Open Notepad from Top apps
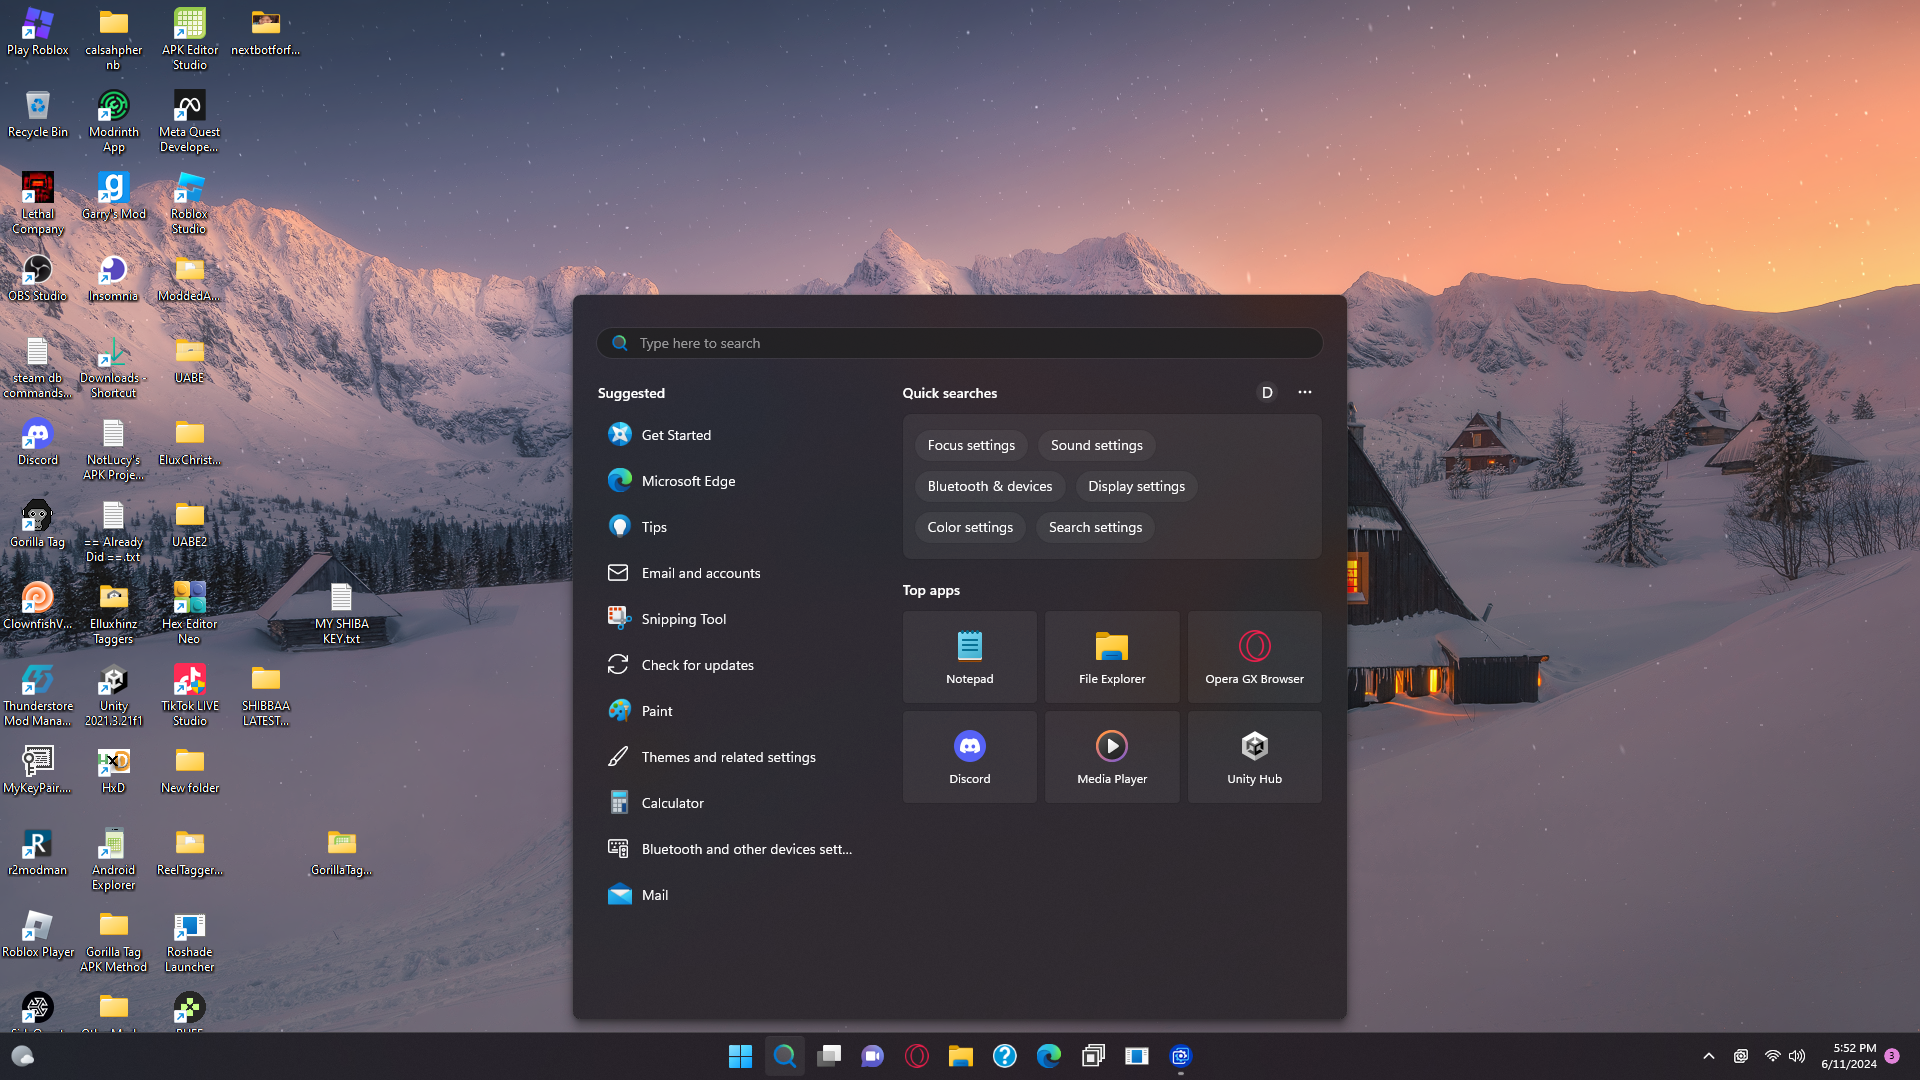The height and width of the screenshot is (1080, 1920). coord(969,657)
